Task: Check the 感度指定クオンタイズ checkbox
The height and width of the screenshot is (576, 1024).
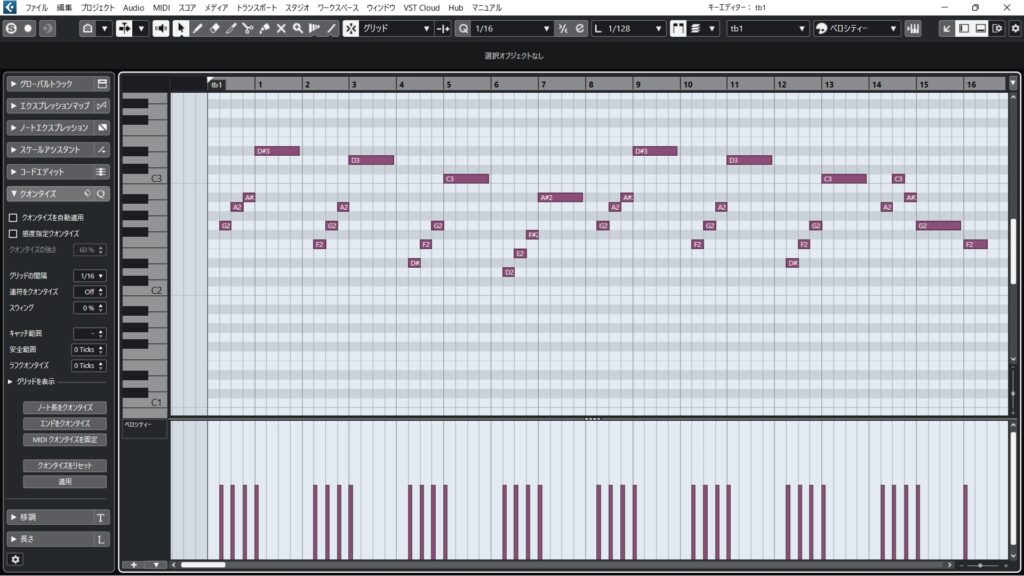Action: [13, 233]
